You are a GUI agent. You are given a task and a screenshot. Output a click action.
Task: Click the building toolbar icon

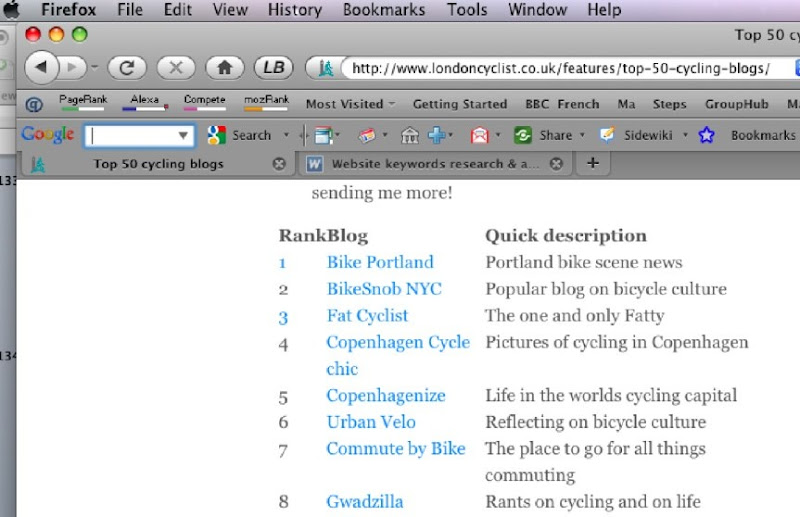(x=410, y=135)
